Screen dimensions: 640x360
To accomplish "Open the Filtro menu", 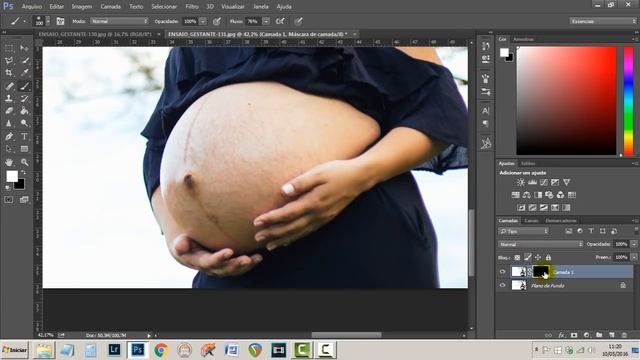I will click(x=192, y=7).
